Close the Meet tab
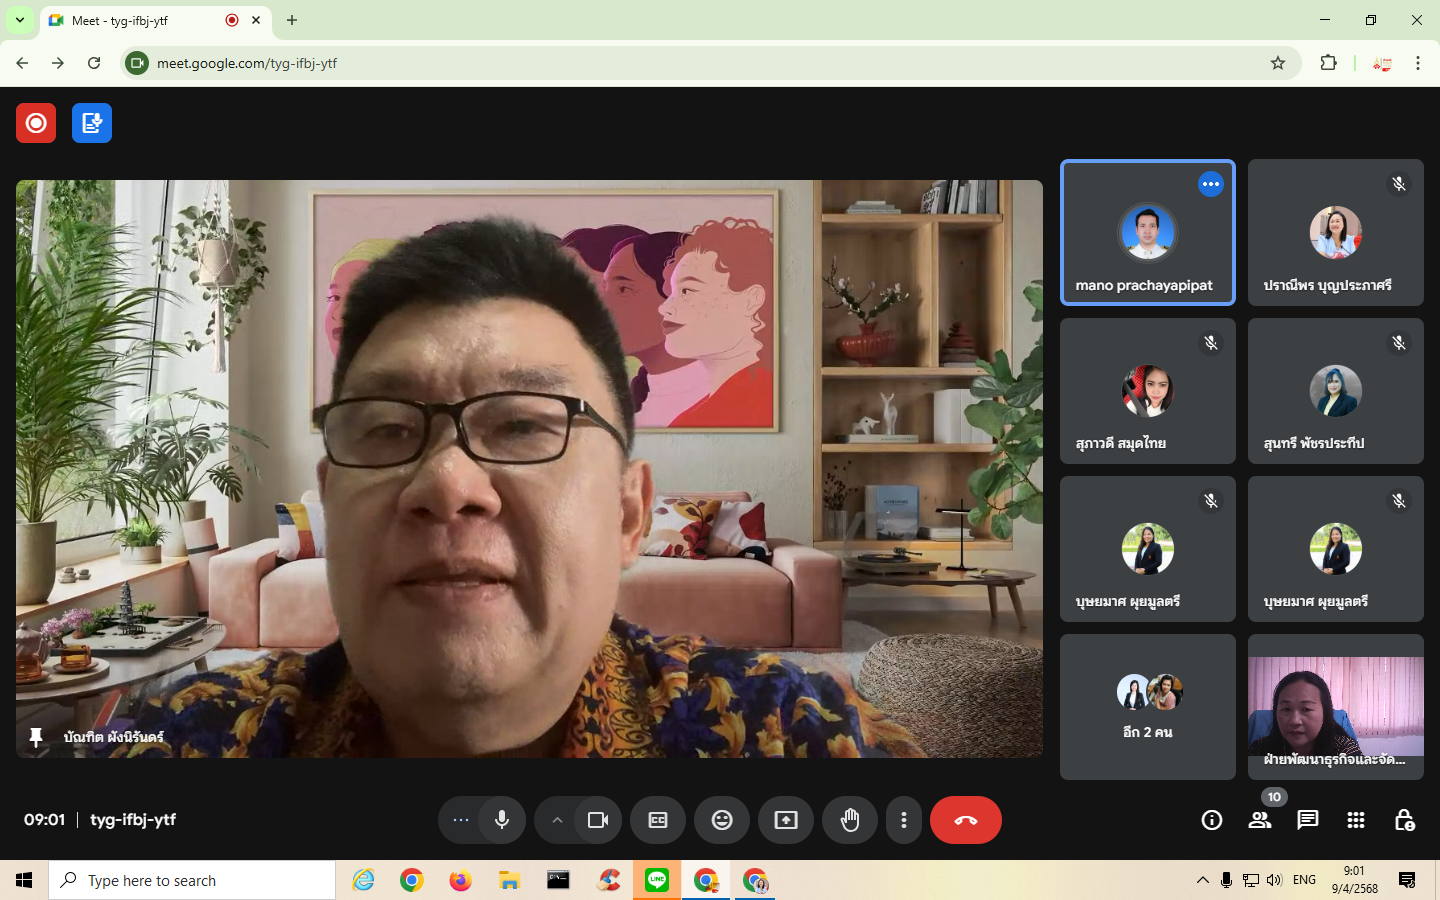 click(256, 20)
